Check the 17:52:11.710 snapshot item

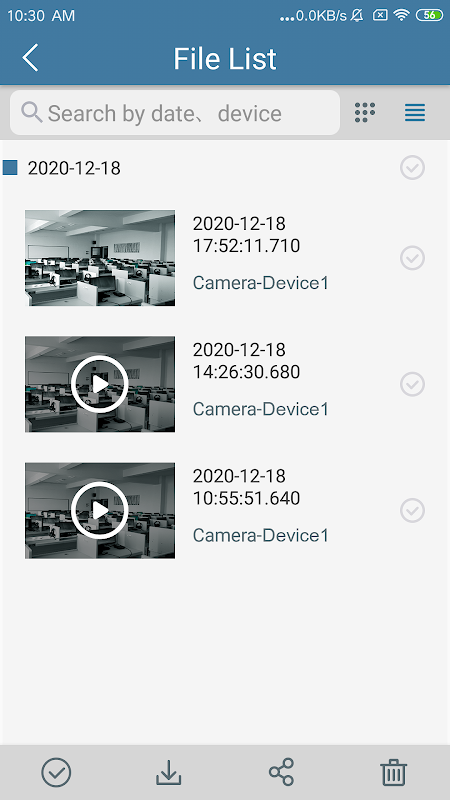412,258
